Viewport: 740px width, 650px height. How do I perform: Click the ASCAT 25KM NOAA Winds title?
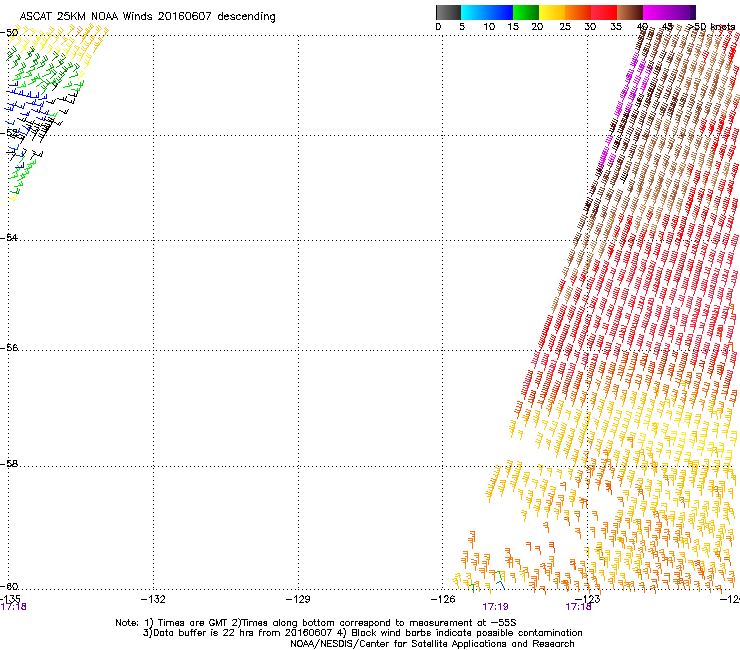pos(147,17)
